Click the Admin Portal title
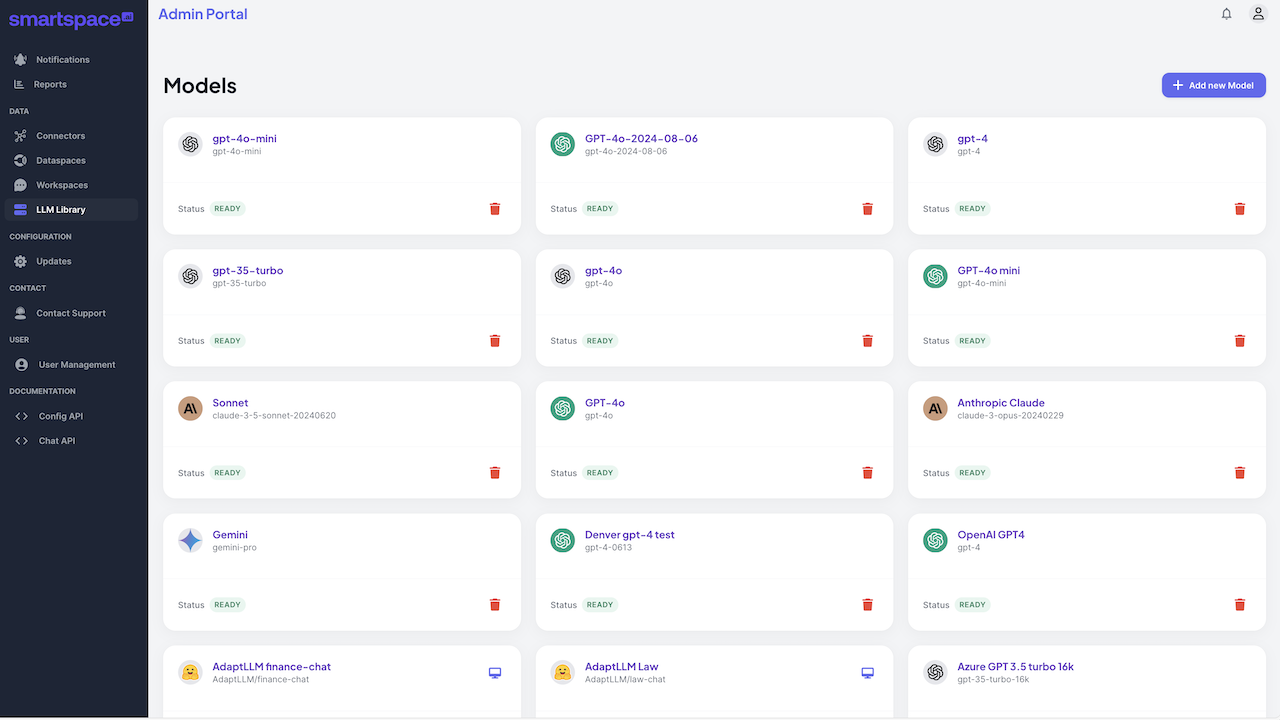 203,14
